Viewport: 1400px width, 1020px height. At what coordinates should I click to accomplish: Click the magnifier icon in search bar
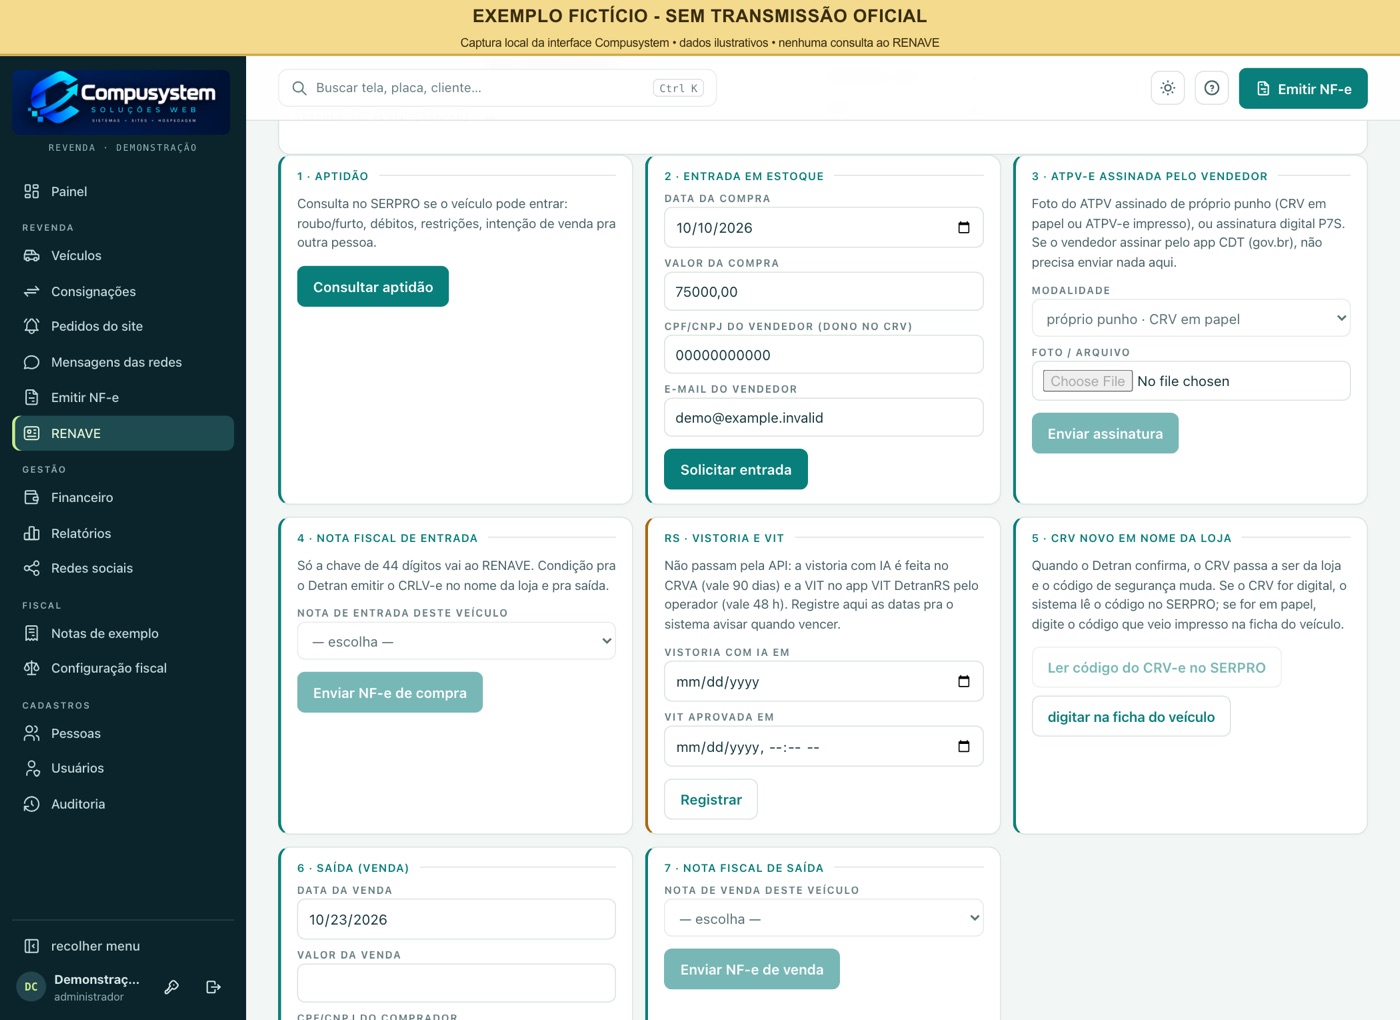299,88
